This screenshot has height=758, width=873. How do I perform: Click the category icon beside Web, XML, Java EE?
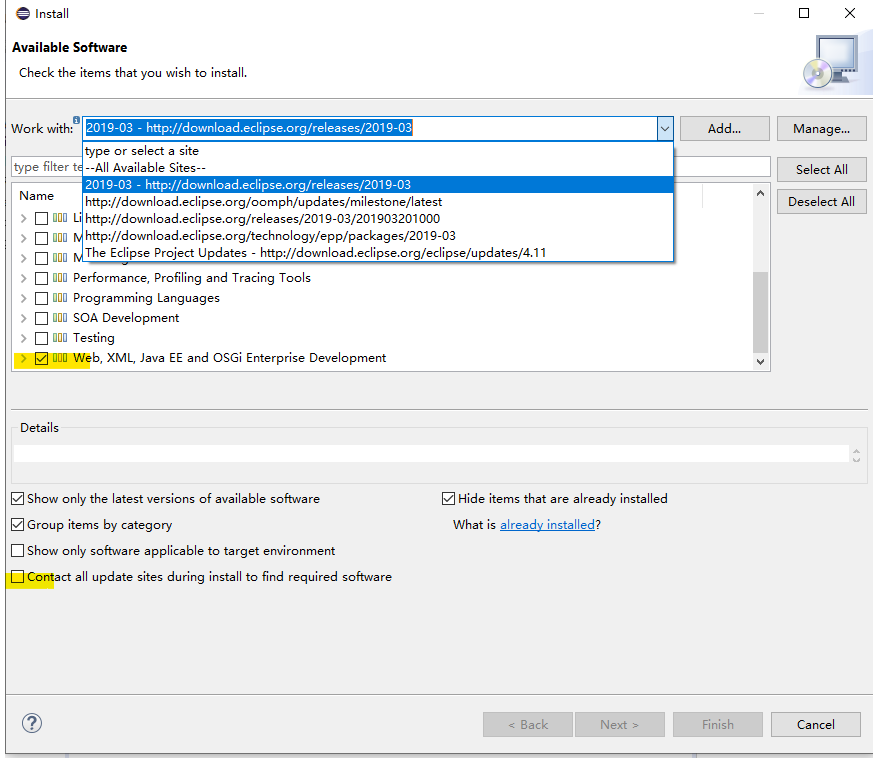pos(60,358)
